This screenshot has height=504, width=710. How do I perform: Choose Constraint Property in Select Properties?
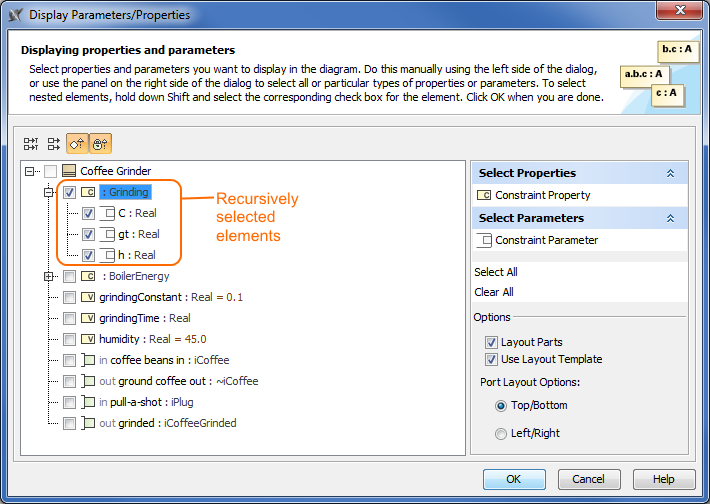coord(542,195)
